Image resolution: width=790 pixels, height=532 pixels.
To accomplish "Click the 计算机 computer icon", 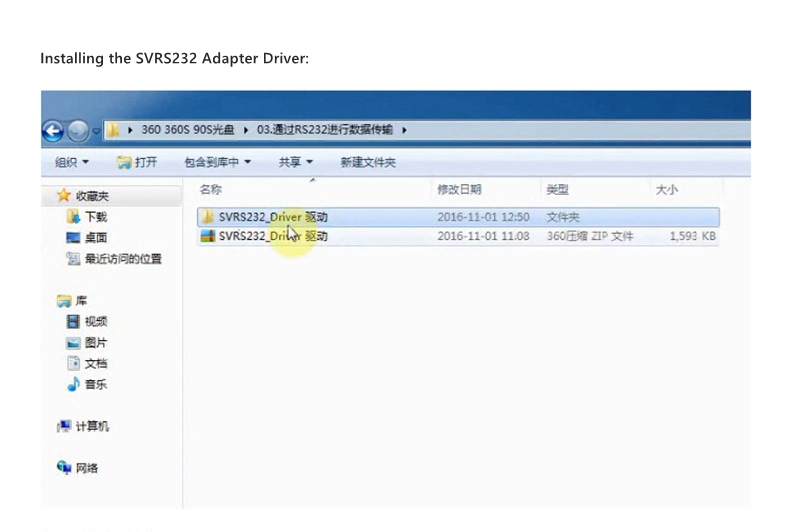I will 64,426.
